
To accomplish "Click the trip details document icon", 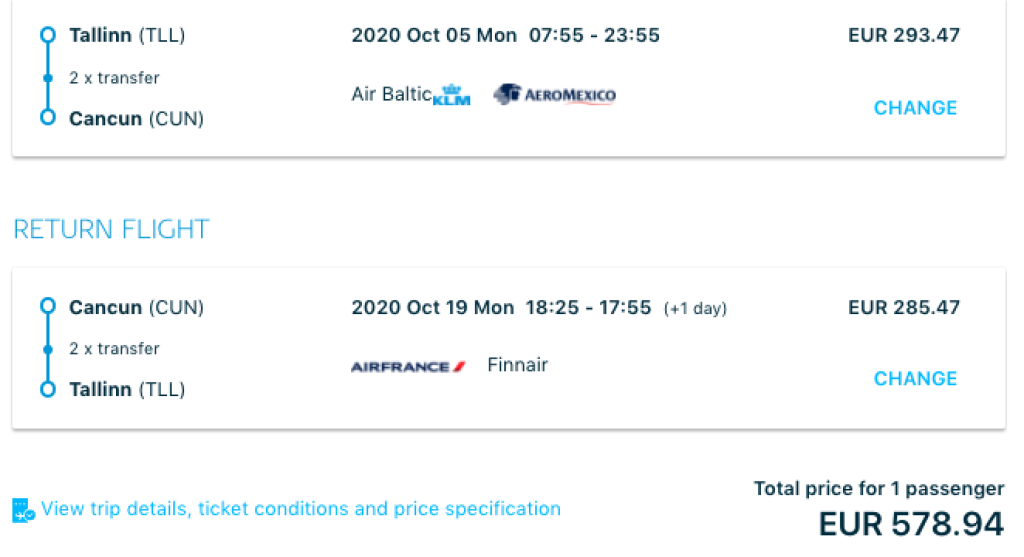I will (x=24, y=510).
